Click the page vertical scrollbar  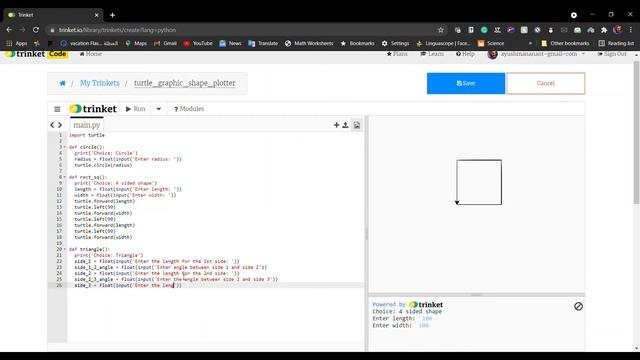coord(636,133)
